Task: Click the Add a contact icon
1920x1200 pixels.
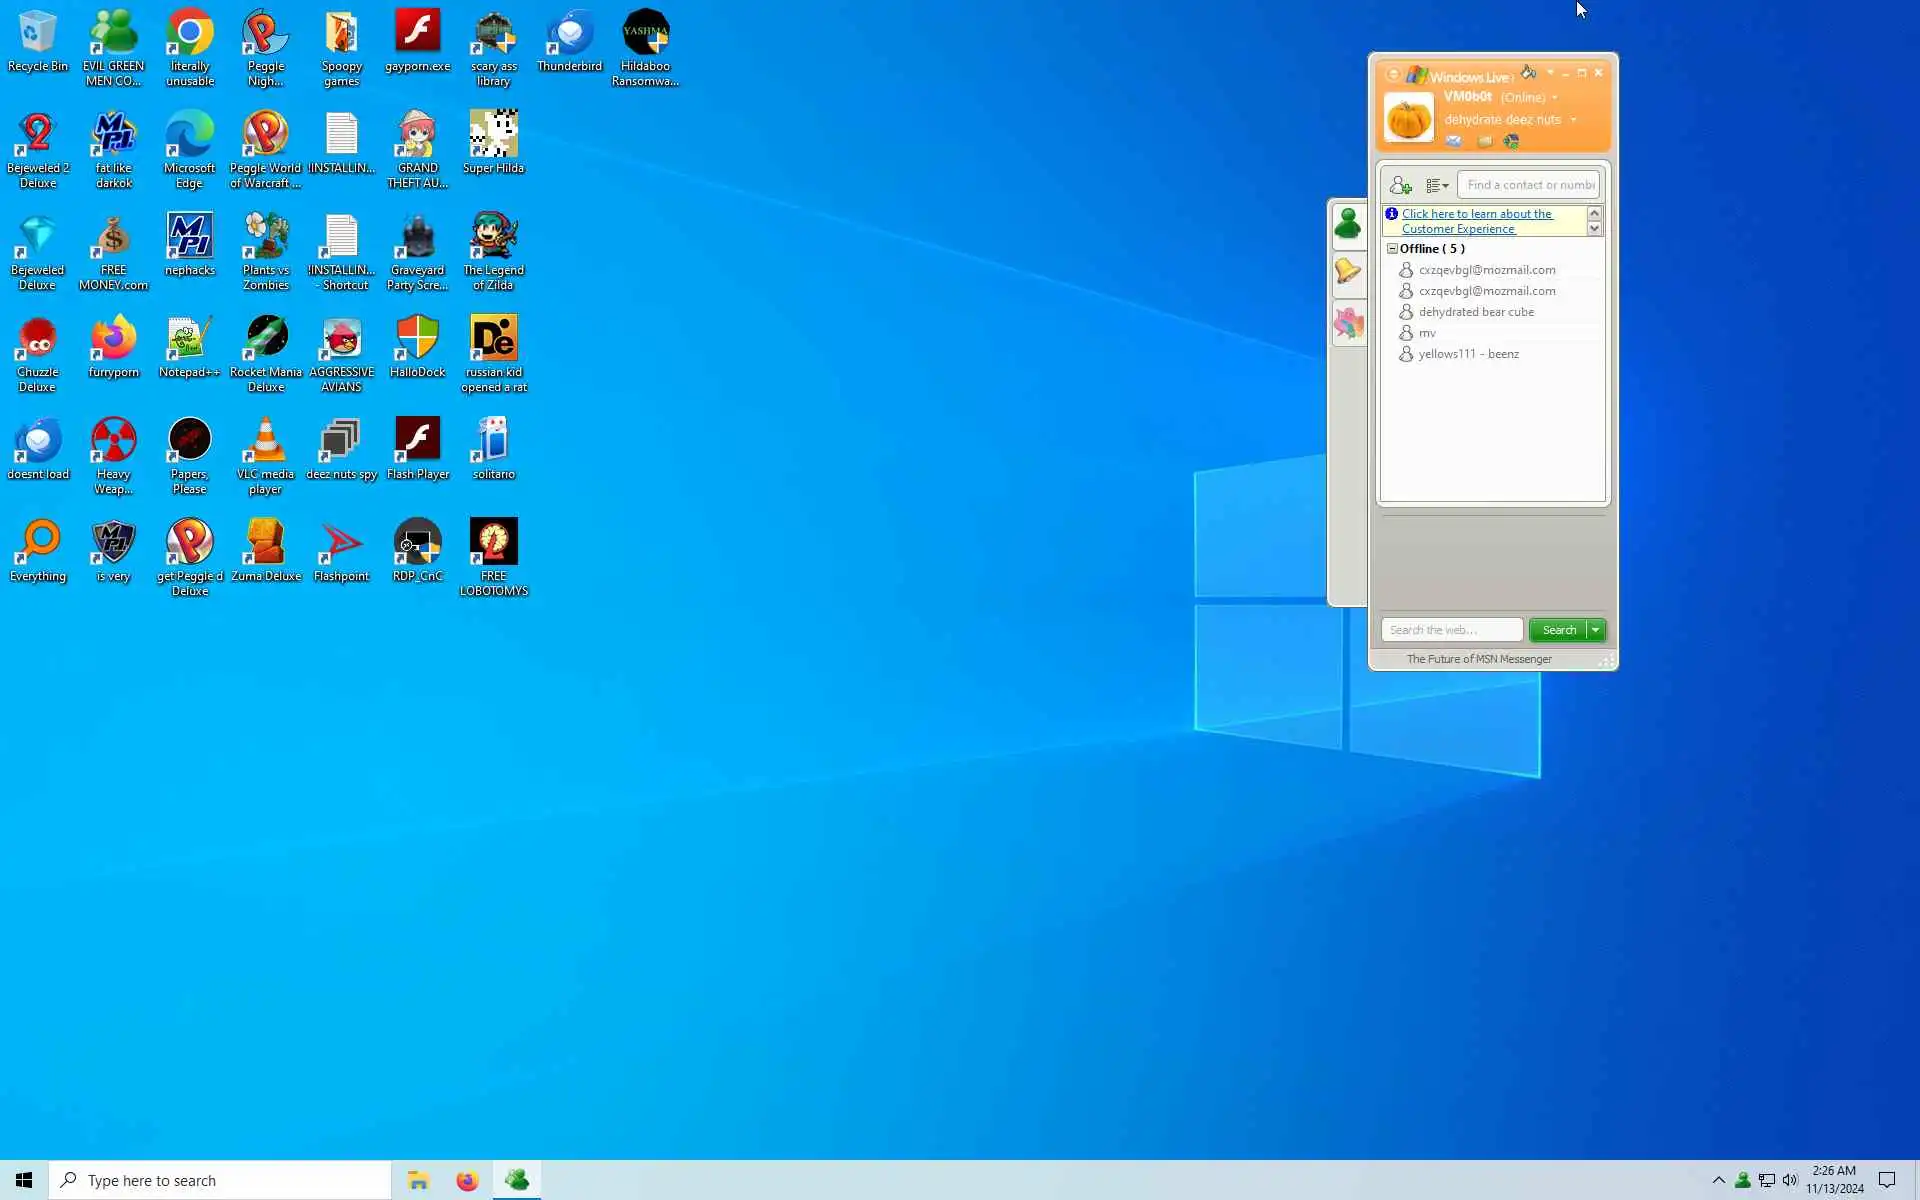Action: (x=1400, y=185)
